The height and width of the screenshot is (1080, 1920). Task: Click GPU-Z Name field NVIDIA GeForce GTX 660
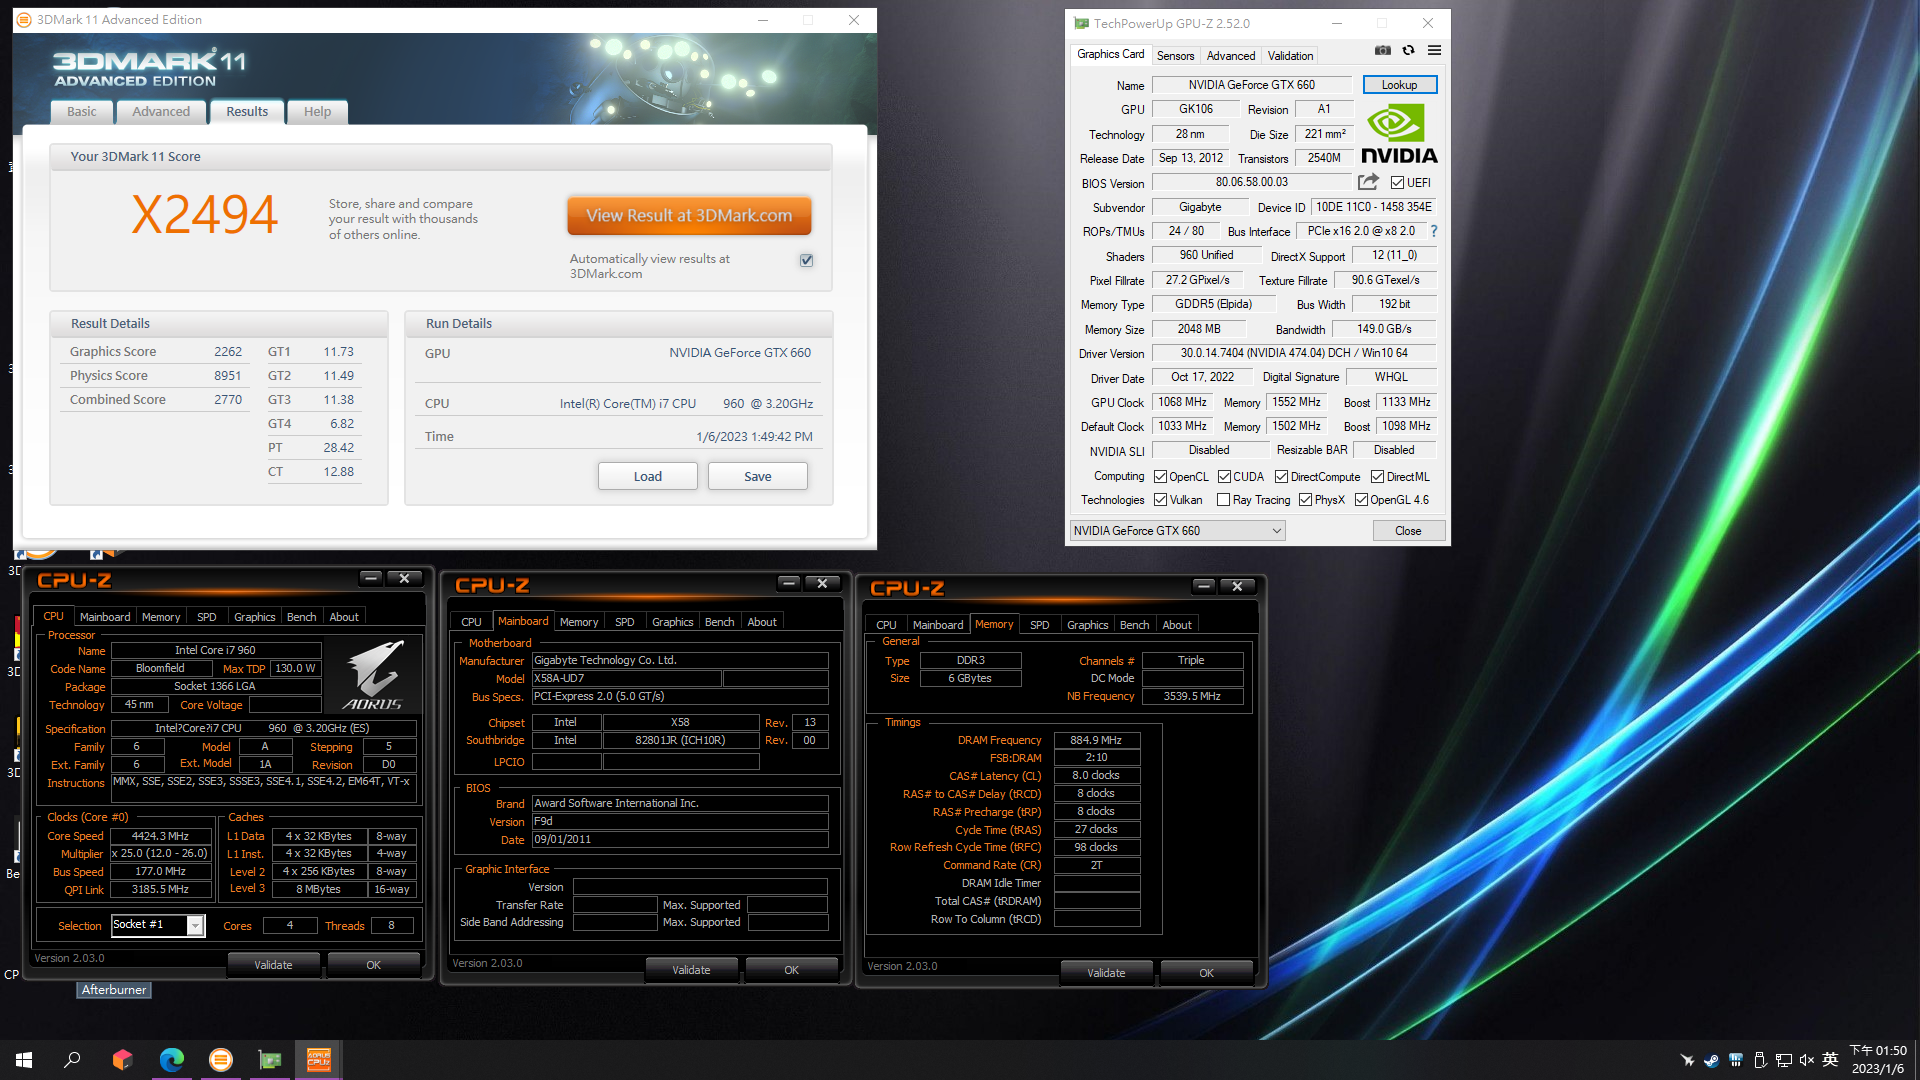(1251, 85)
